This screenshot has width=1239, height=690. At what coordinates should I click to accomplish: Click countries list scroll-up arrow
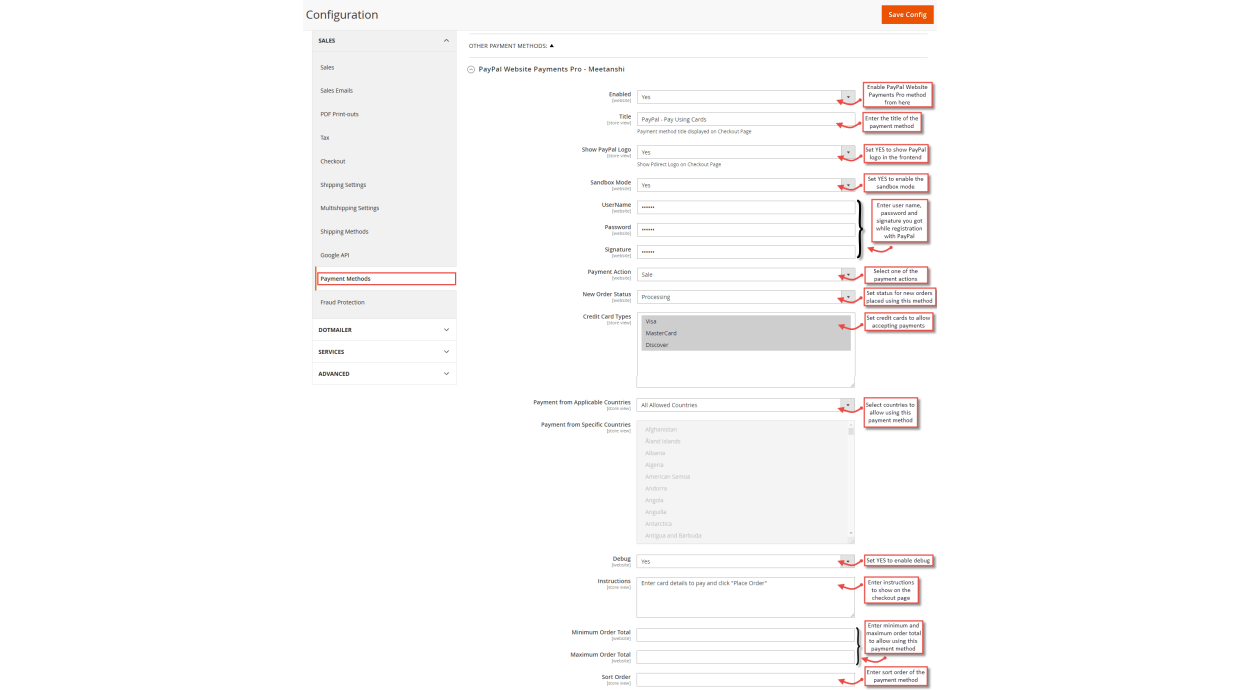pos(851,425)
